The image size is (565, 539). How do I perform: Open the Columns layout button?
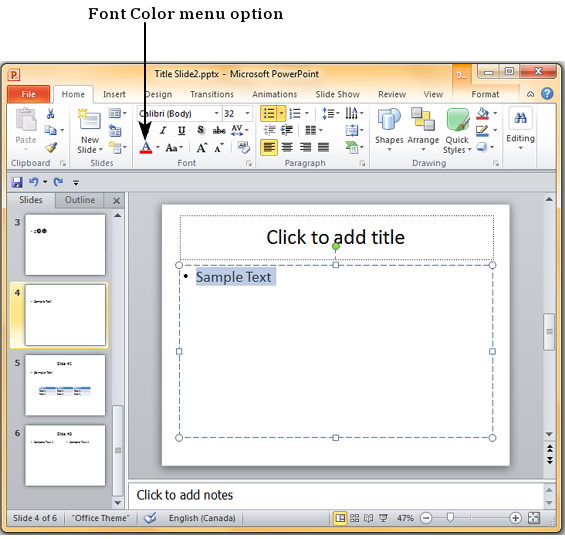coord(313,130)
